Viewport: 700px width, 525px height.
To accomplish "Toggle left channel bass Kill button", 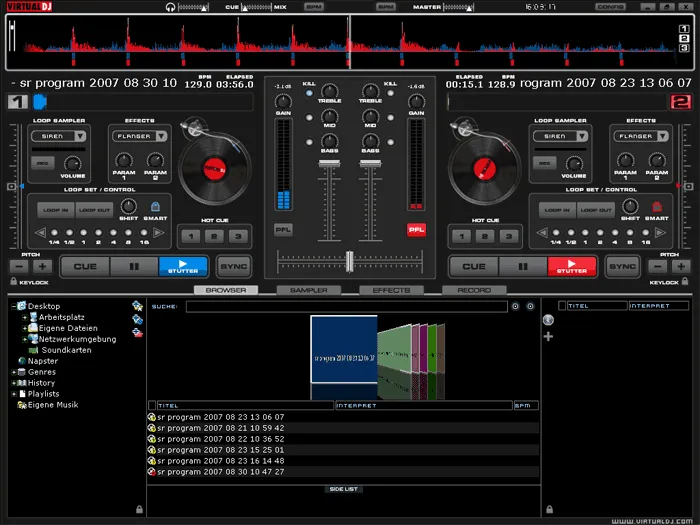I will pos(309,142).
